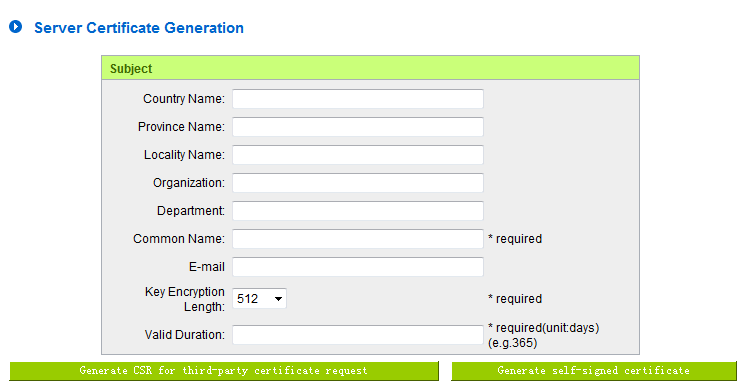Click the Department text field
Screen dimensions: 746x390
coord(358,211)
